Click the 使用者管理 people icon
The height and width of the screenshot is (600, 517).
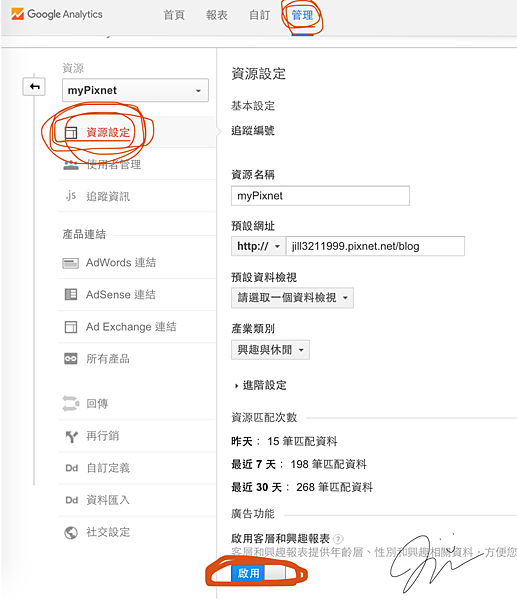pos(71,165)
